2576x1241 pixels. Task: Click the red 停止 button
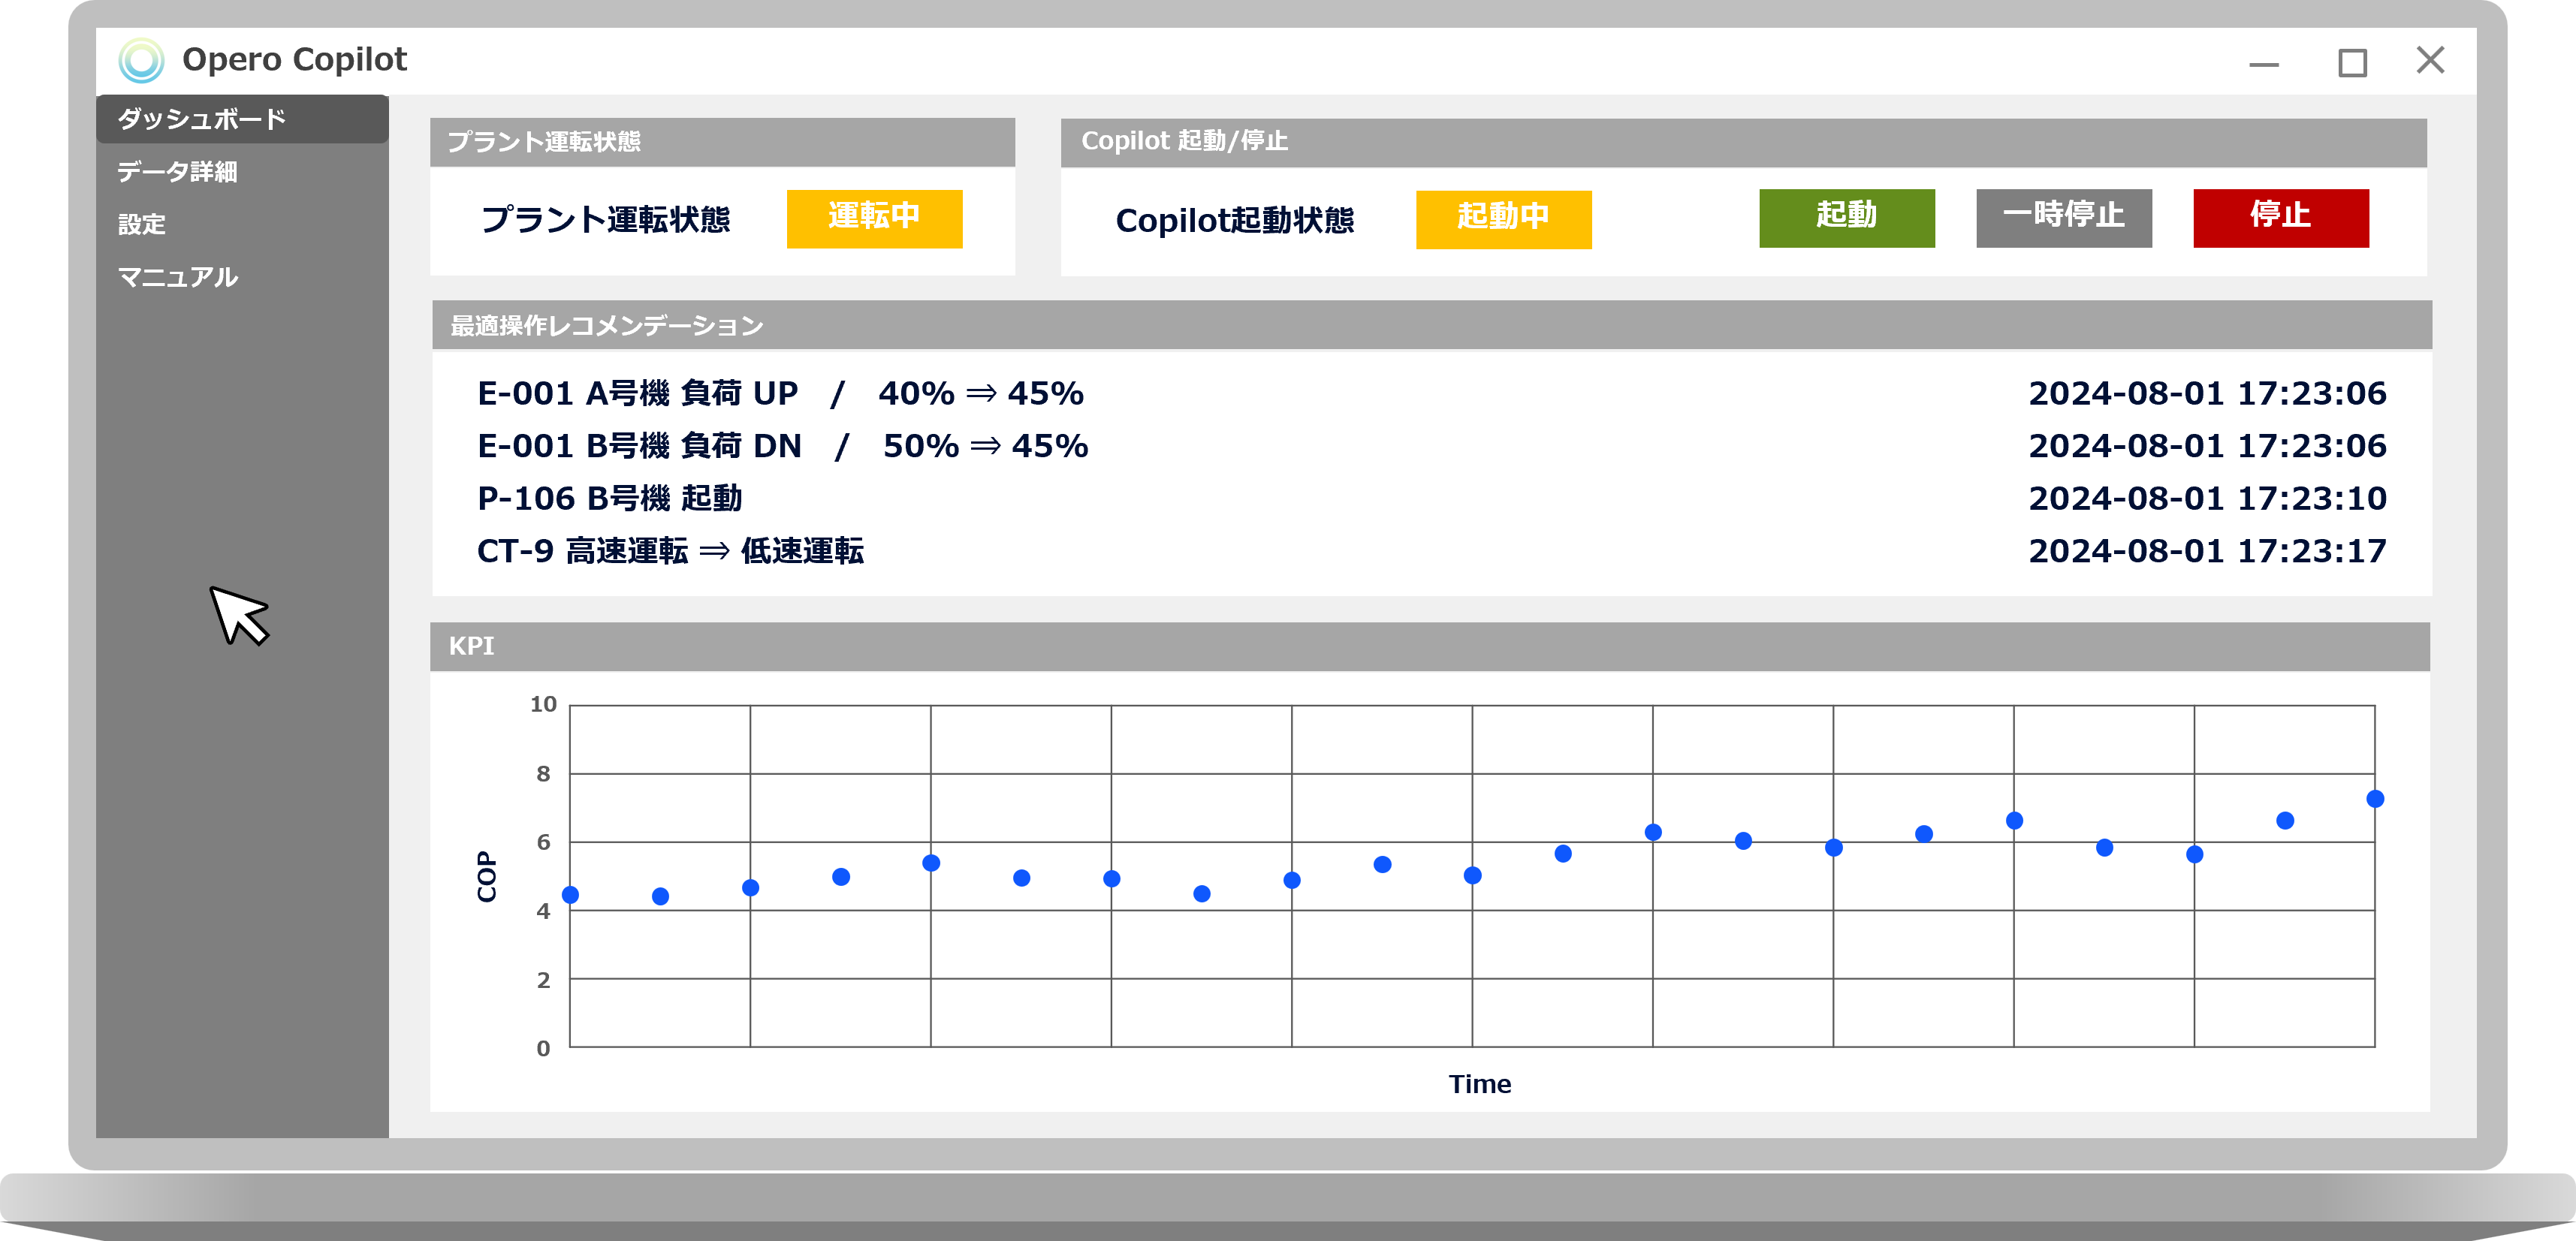[2280, 217]
